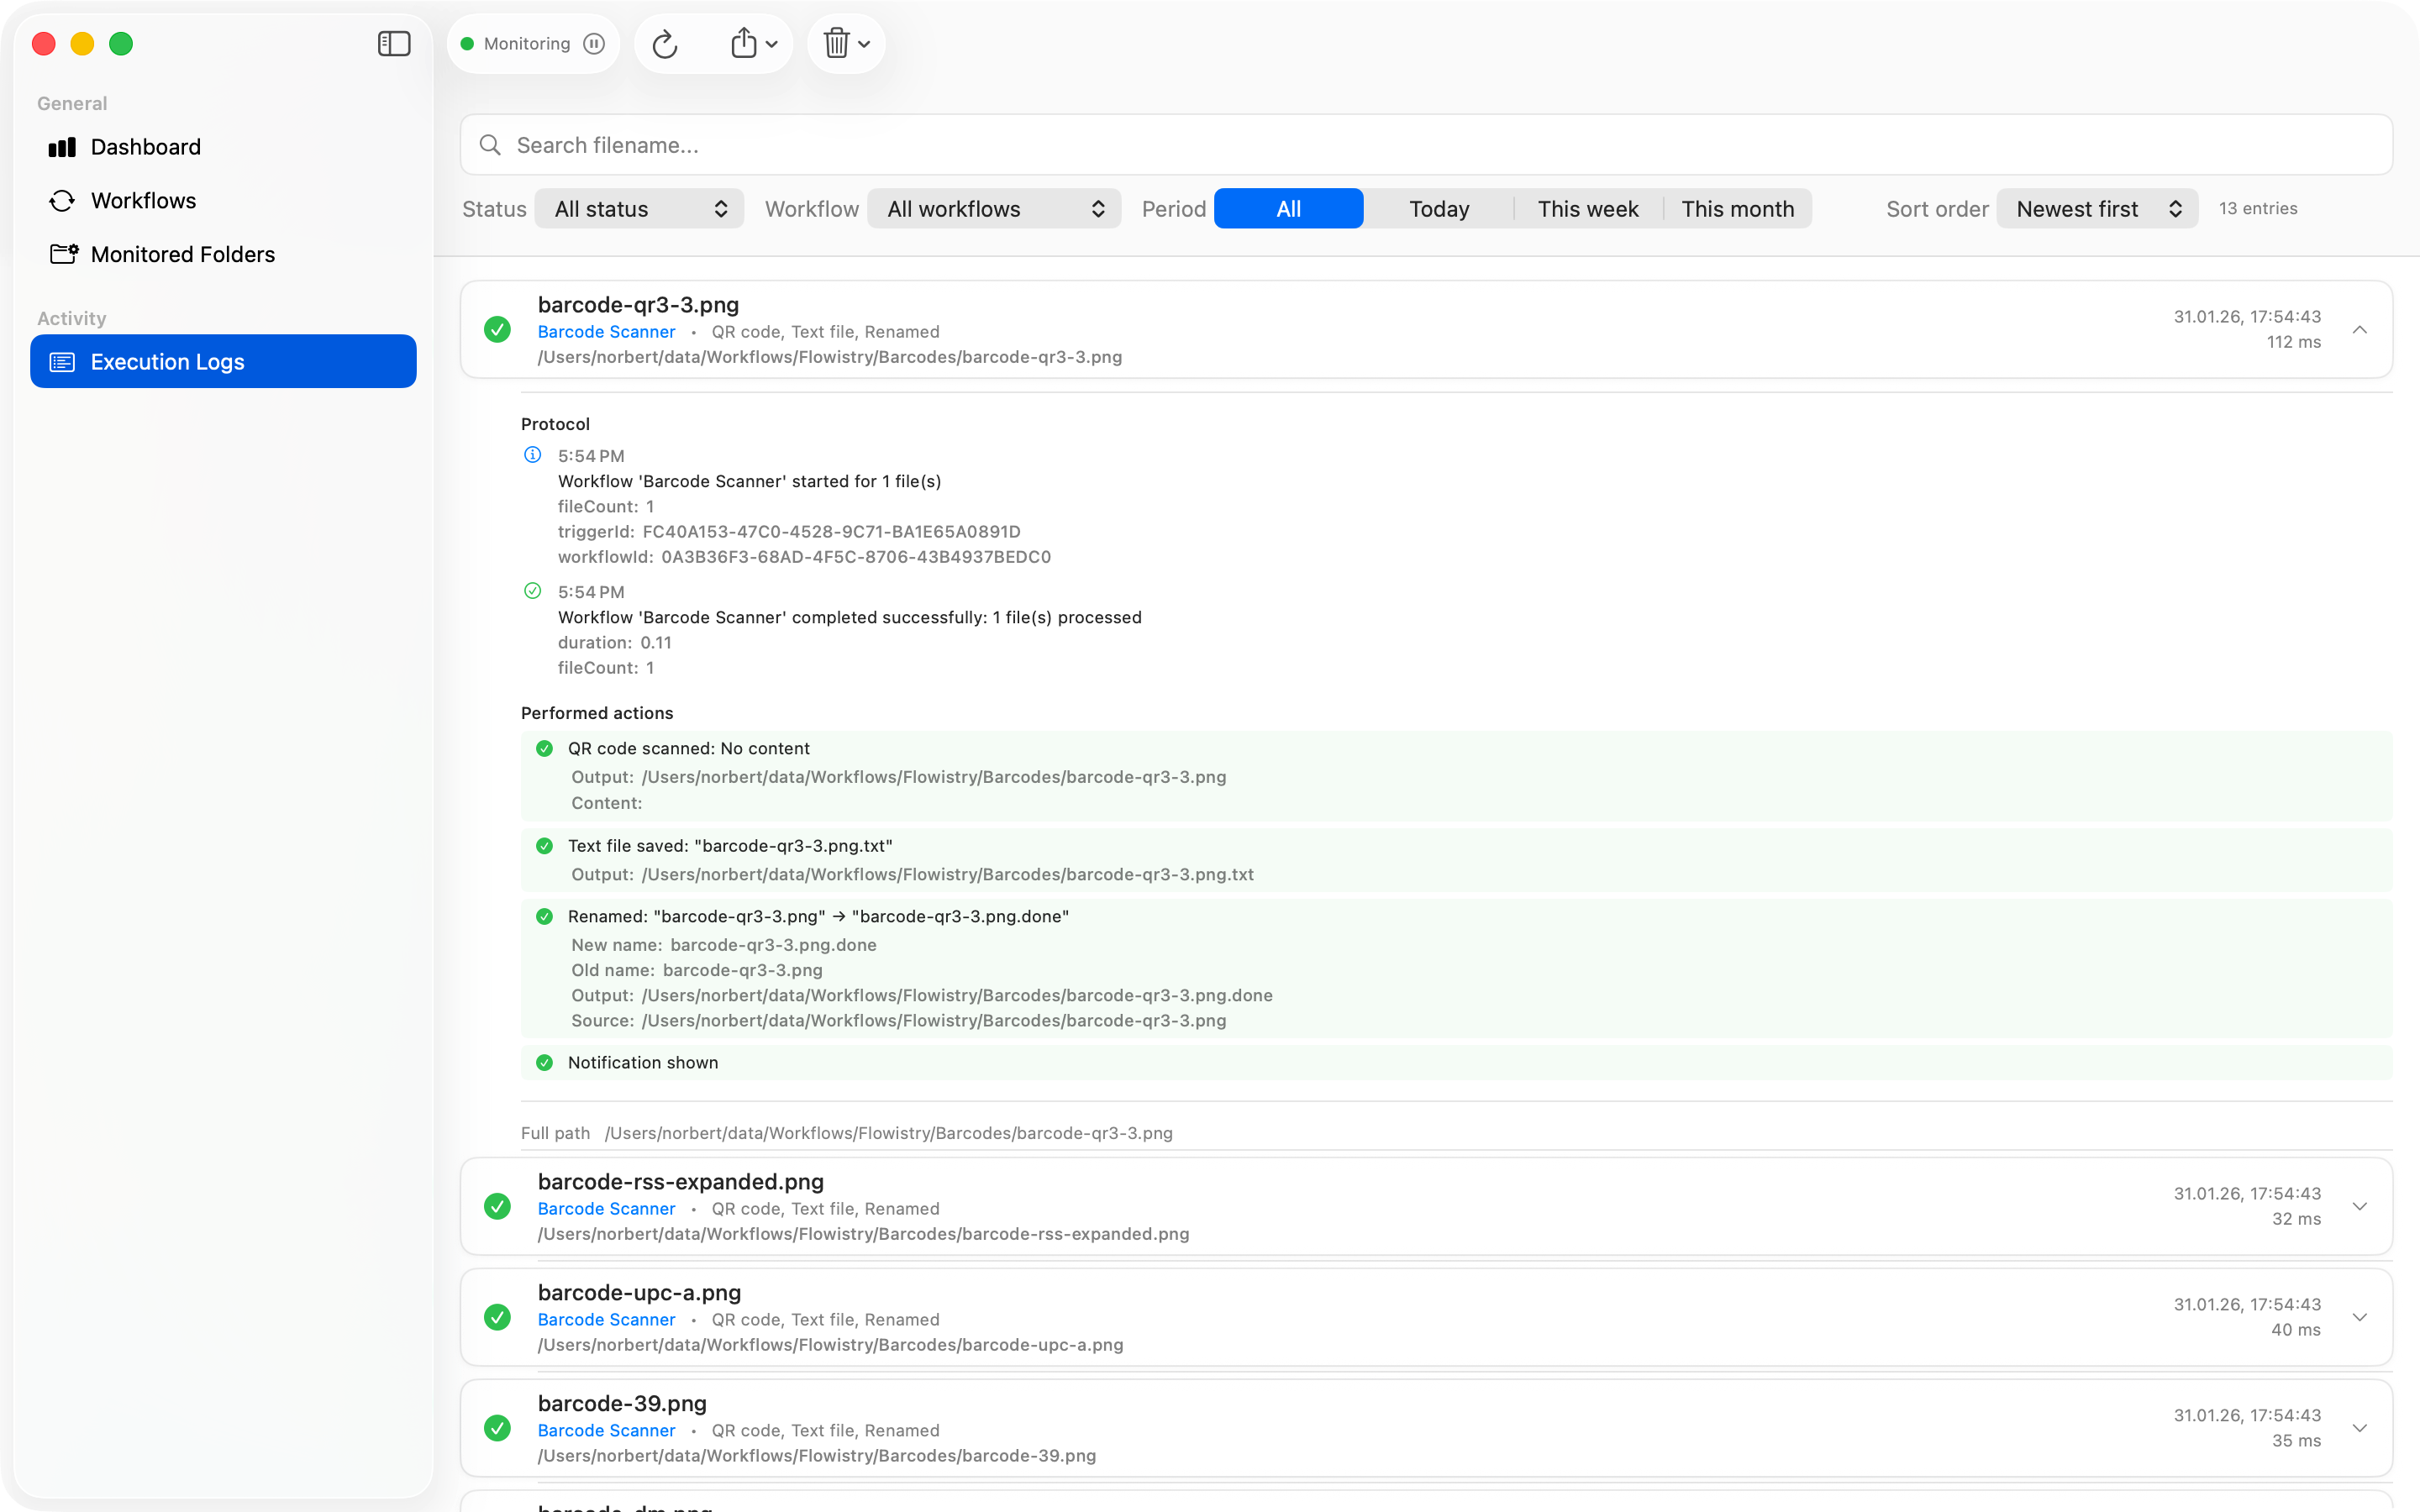Click the Workflows cycle icon

tap(62, 201)
